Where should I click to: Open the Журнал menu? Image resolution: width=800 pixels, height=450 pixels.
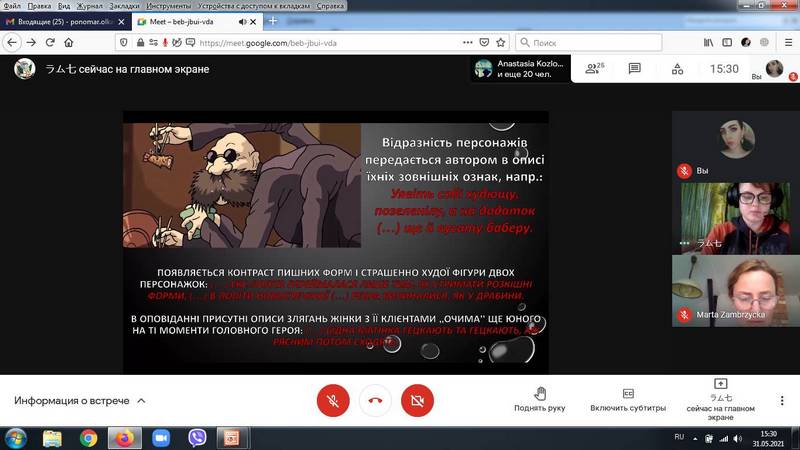(89, 6)
